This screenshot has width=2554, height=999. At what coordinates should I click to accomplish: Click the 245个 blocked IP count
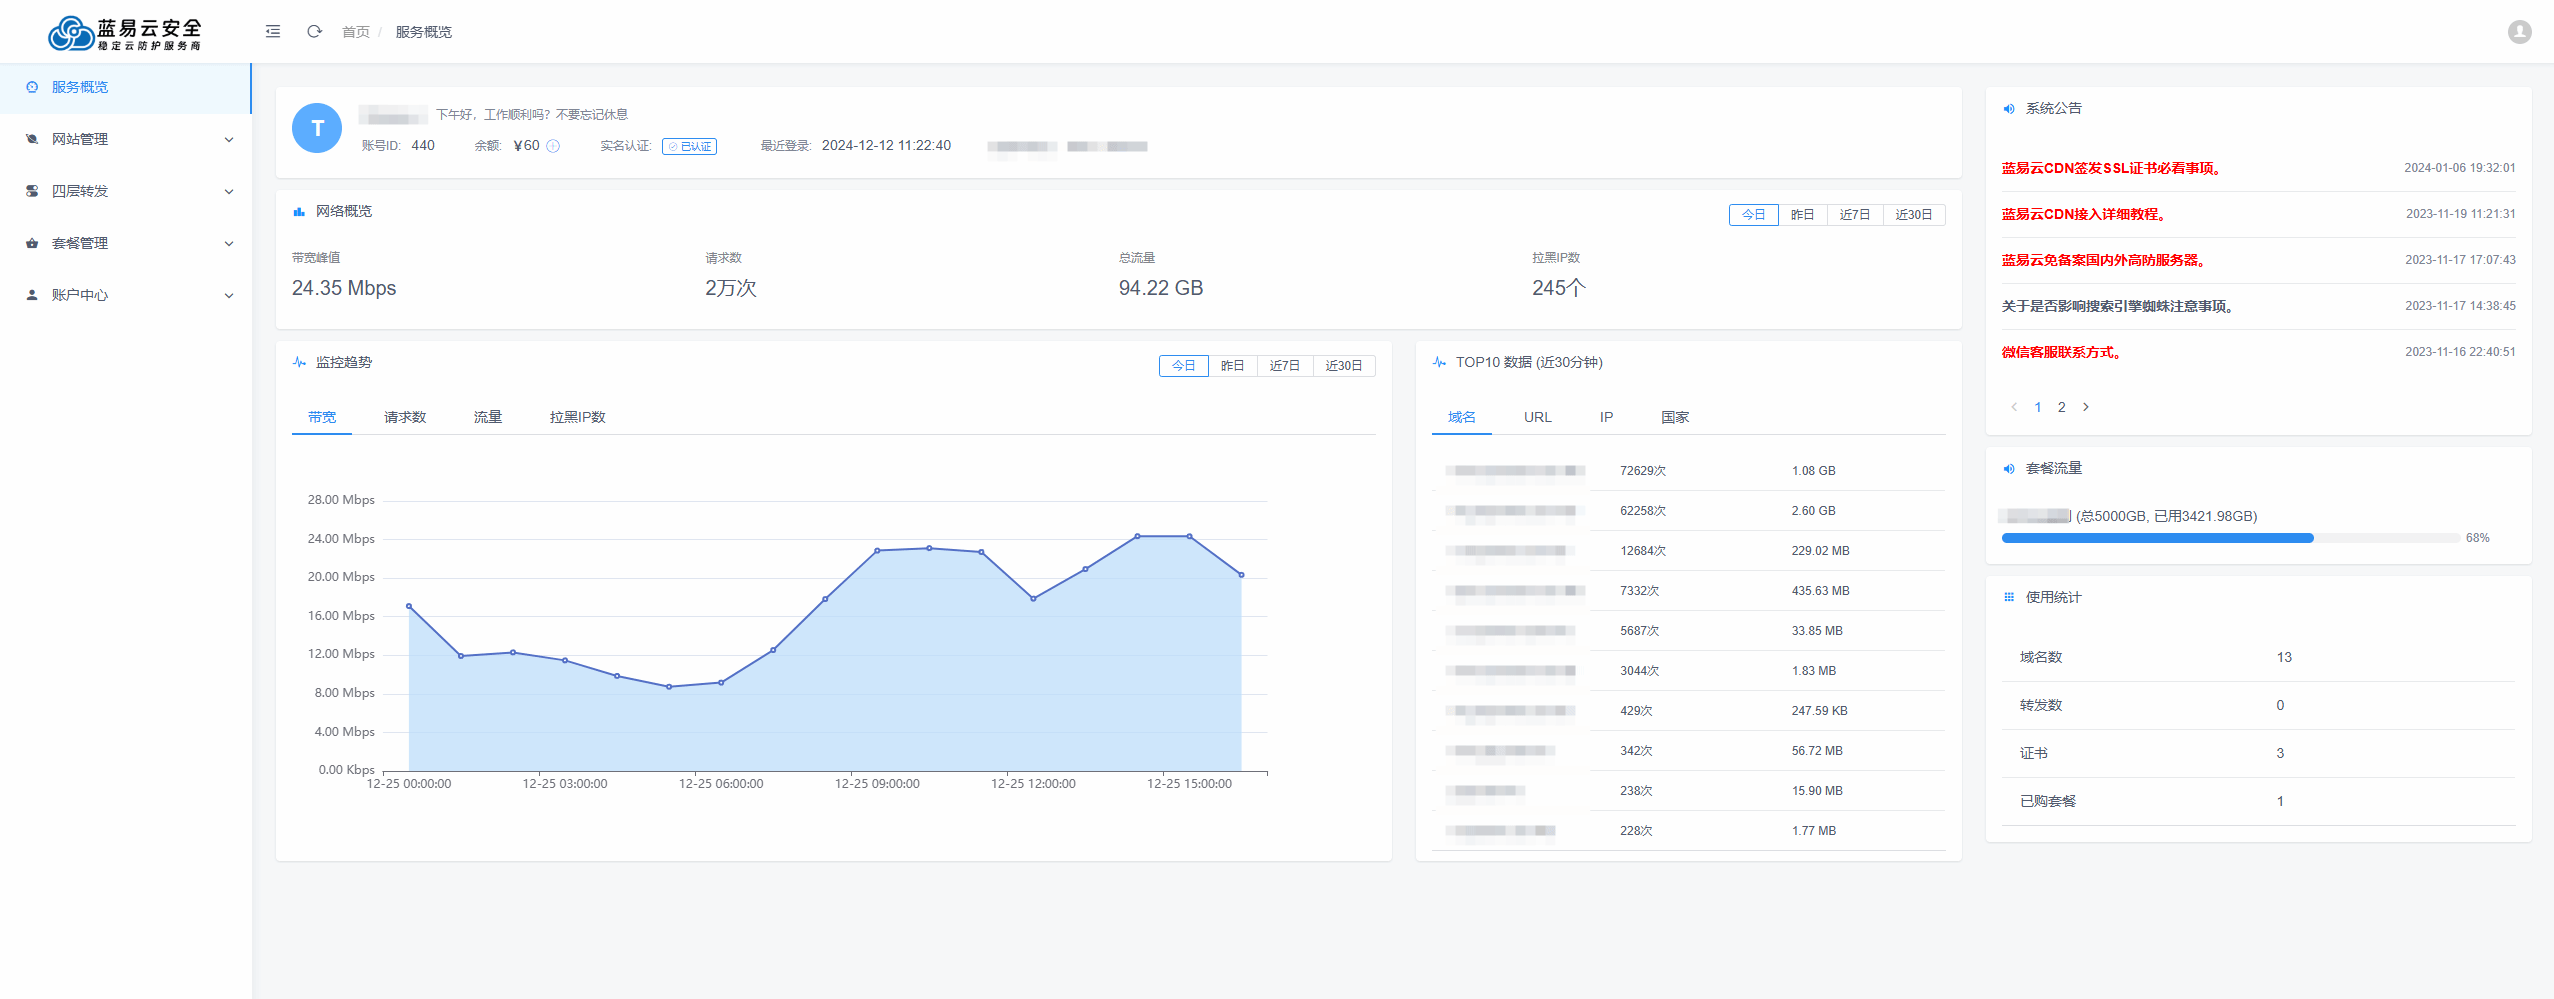(1558, 288)
